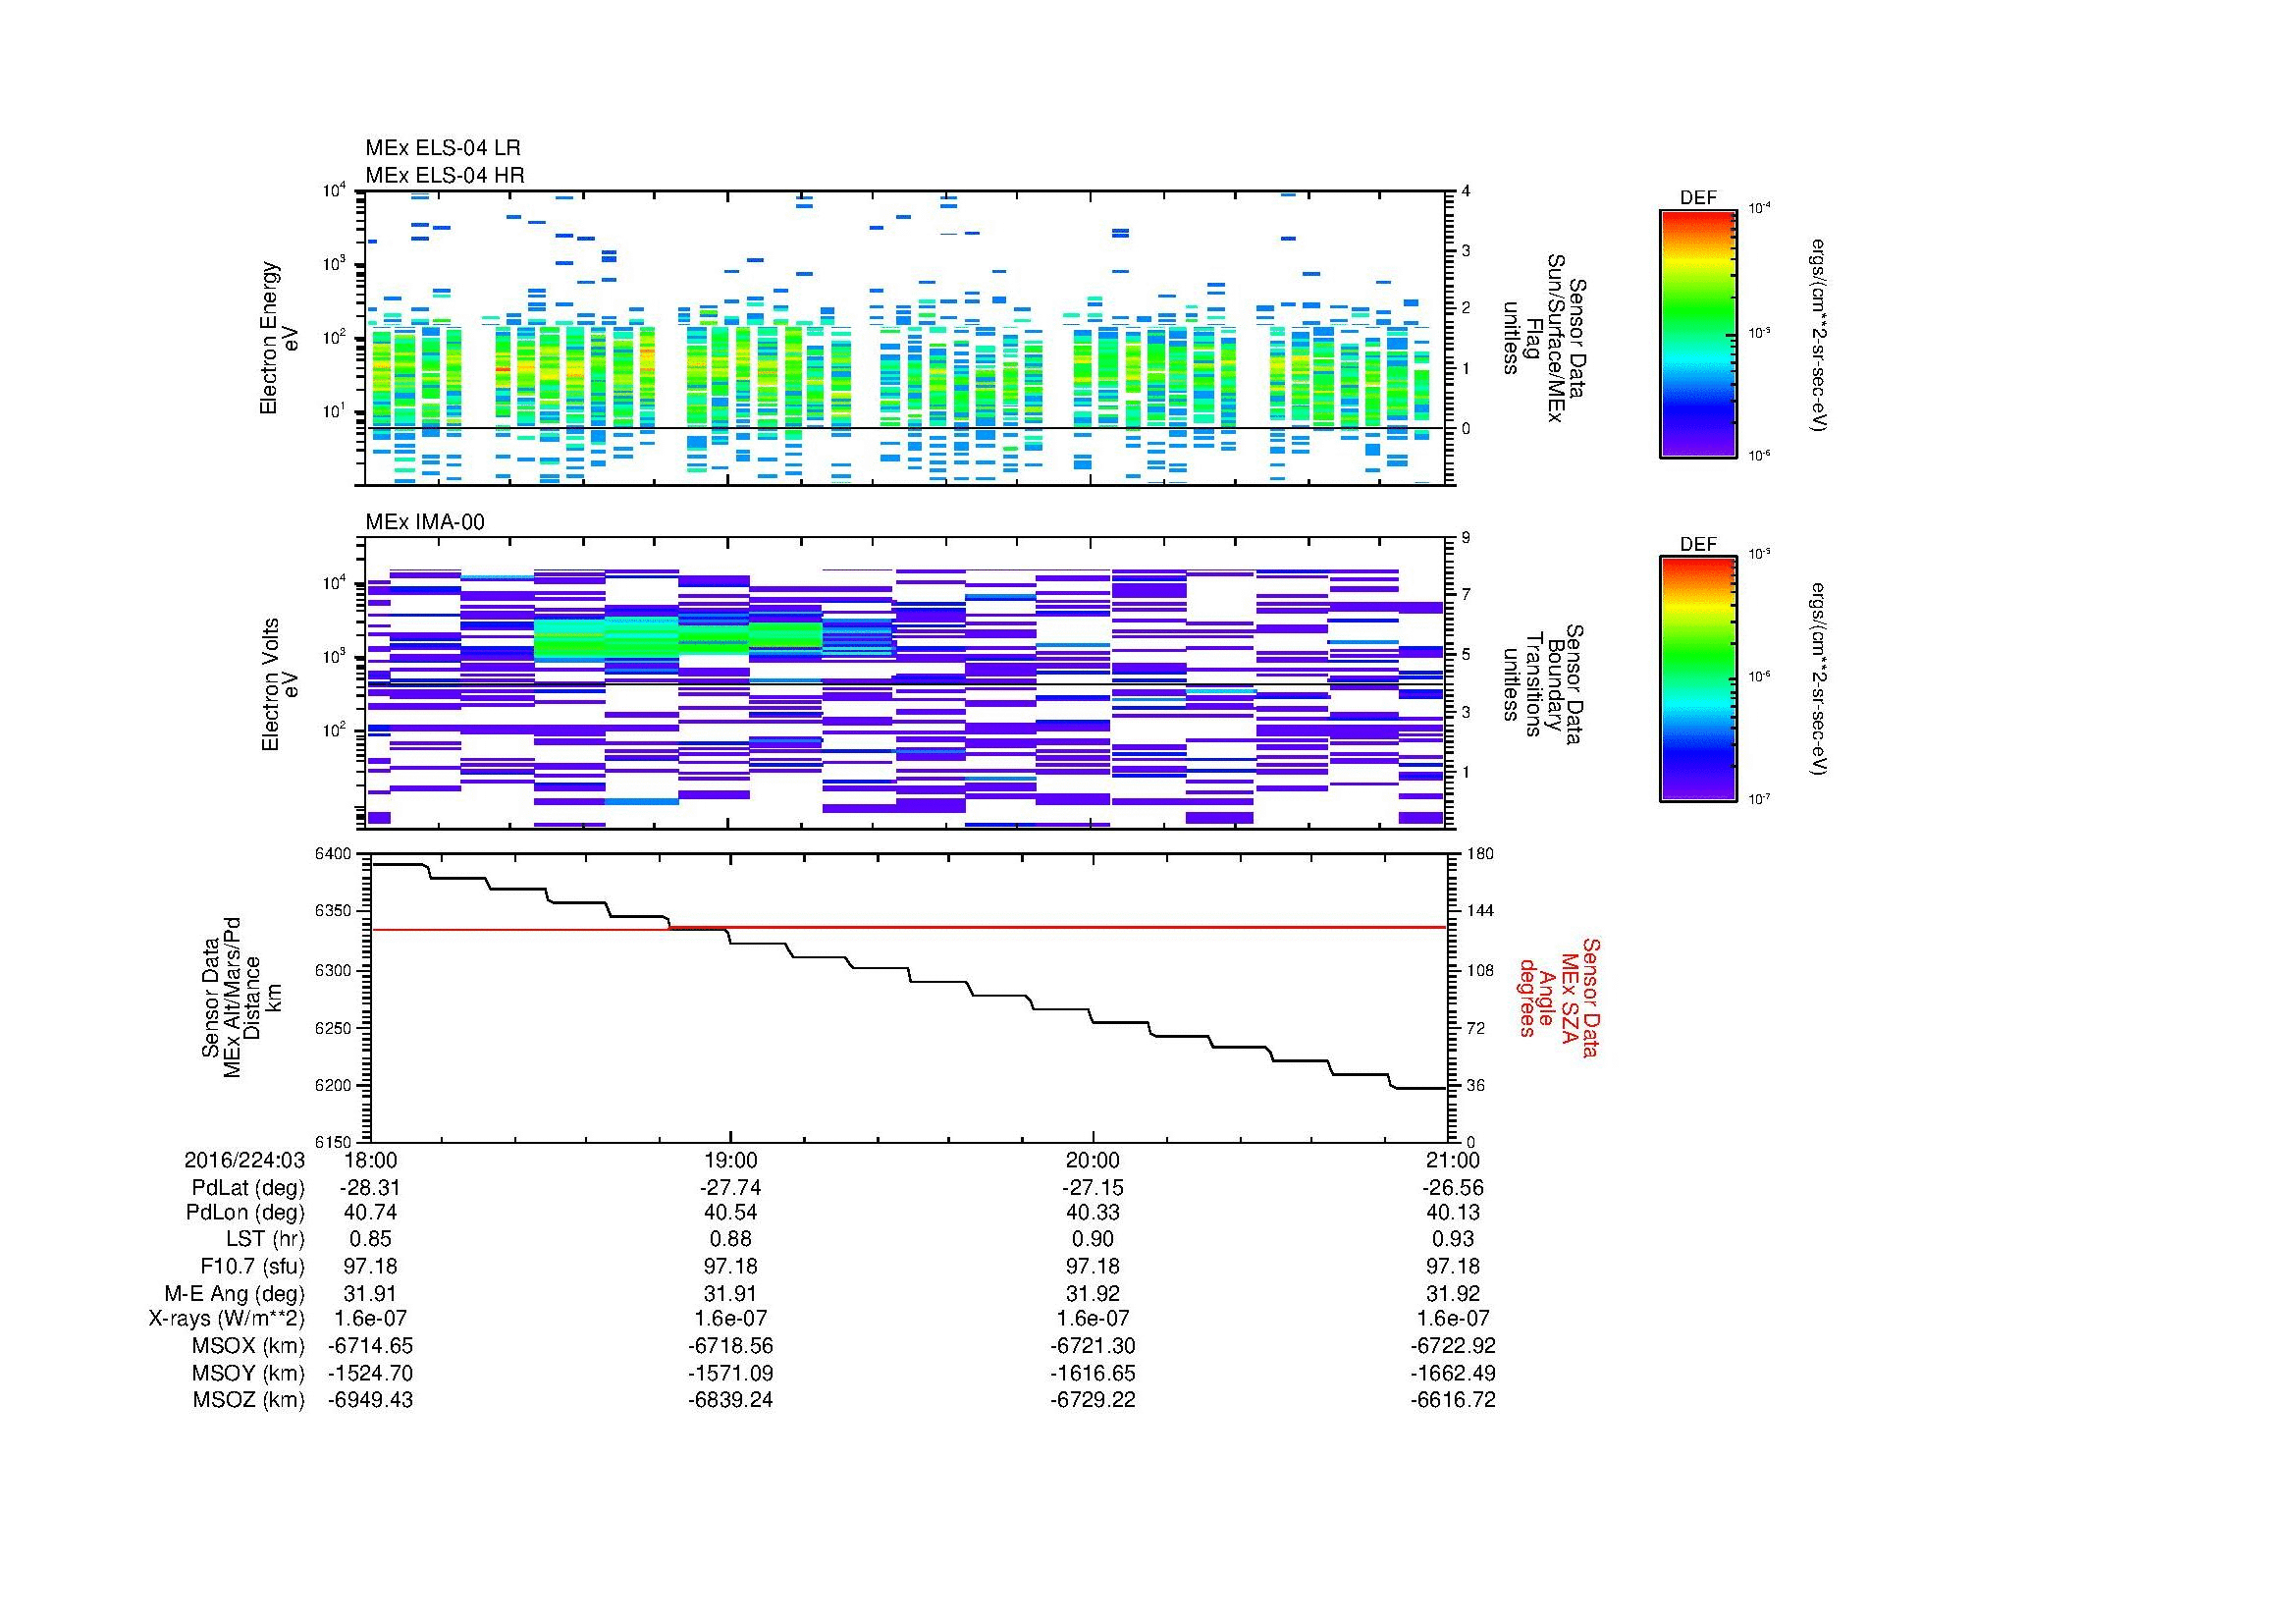This screenshot has height=1623, width=2296.
Task: Click the 'Electron Energy eV' axis label
Action: (279, 338)
